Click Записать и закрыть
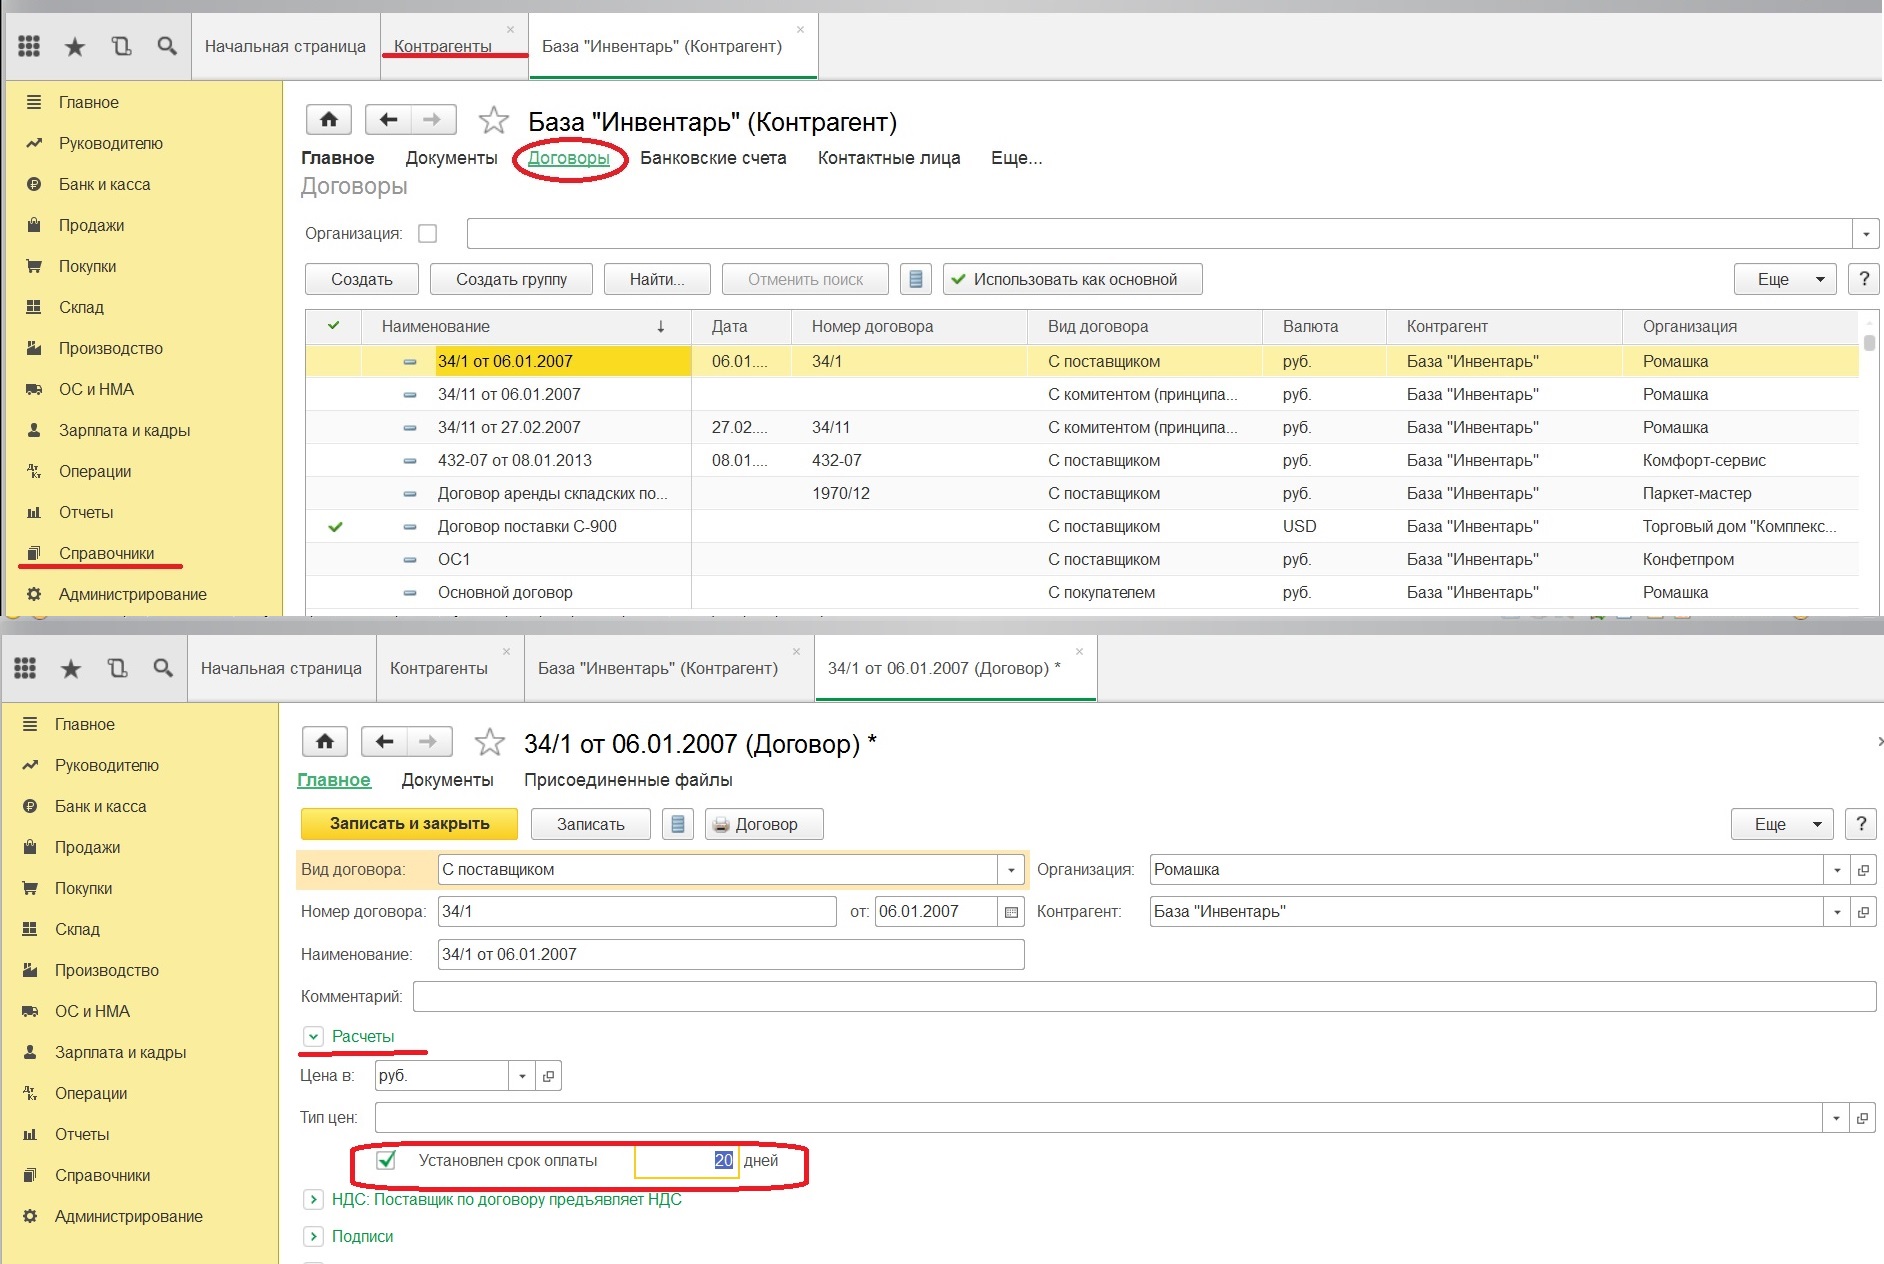This screenshot has height=1264, width=1884. pyautogui.click(x=409, y=824)
